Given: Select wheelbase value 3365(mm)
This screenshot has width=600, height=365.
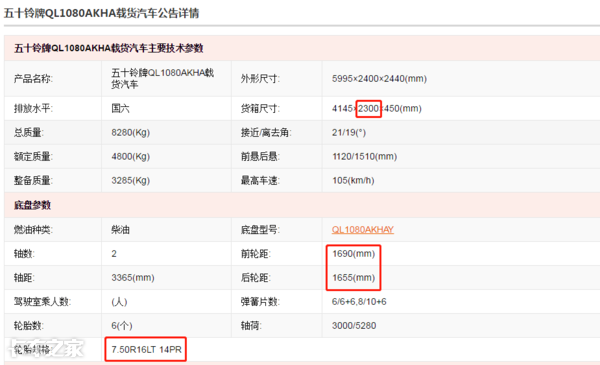Looking at the screenshot, I should [x=133, y=278].
